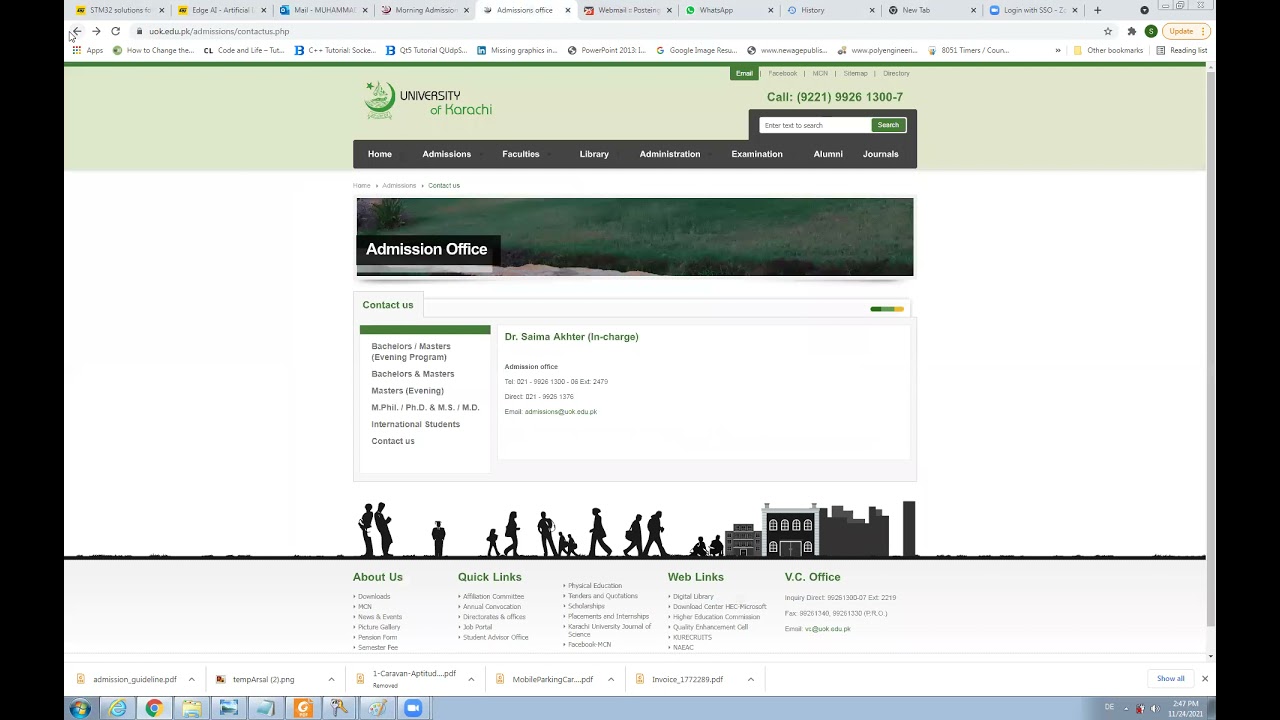Select the Contact us tab heading

[388, 305]
